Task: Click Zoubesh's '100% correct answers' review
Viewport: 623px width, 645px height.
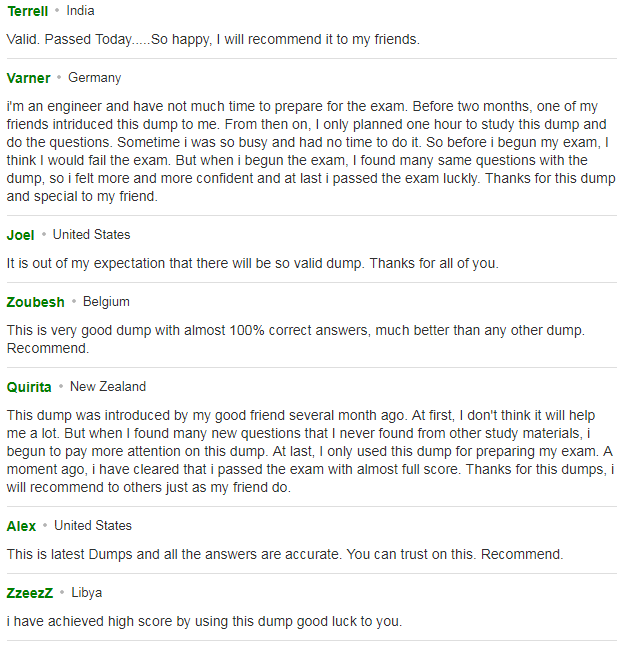Action: click(x=296, y=339)
